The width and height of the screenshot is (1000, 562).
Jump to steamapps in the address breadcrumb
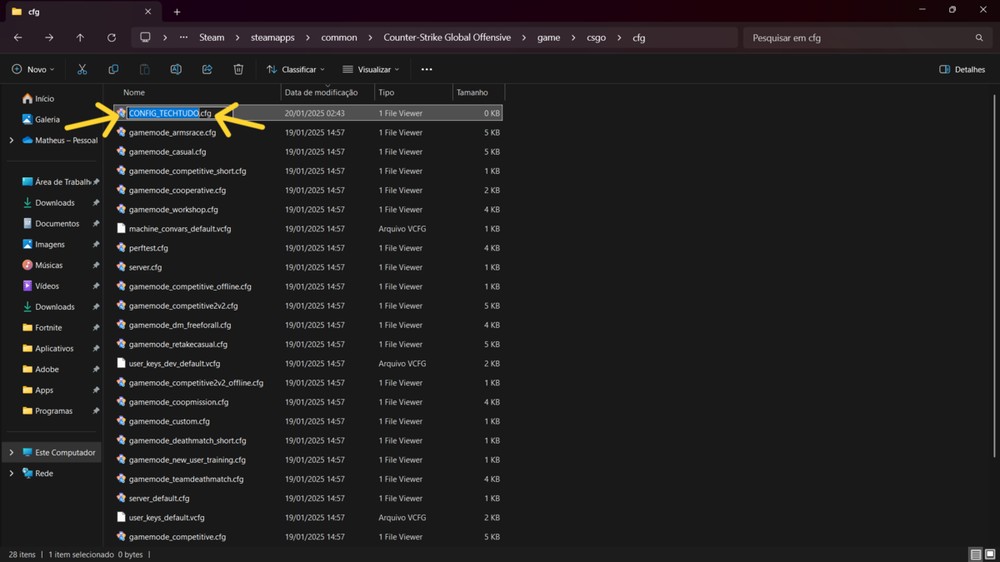click(275, 38)
